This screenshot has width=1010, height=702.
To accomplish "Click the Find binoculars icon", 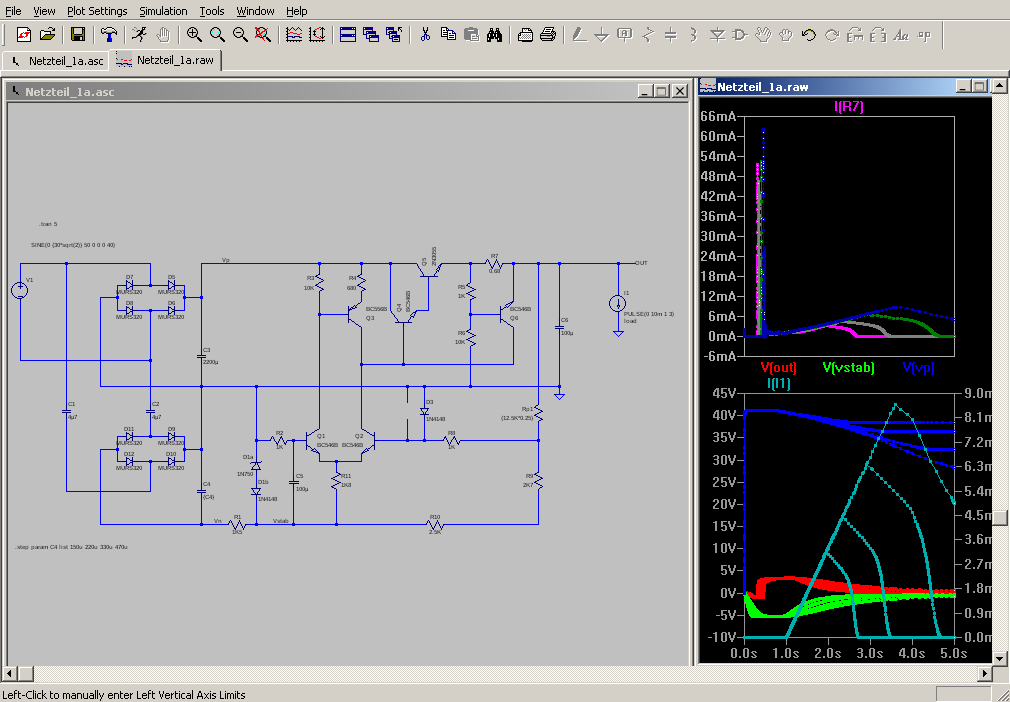I will tap(494, 35).
